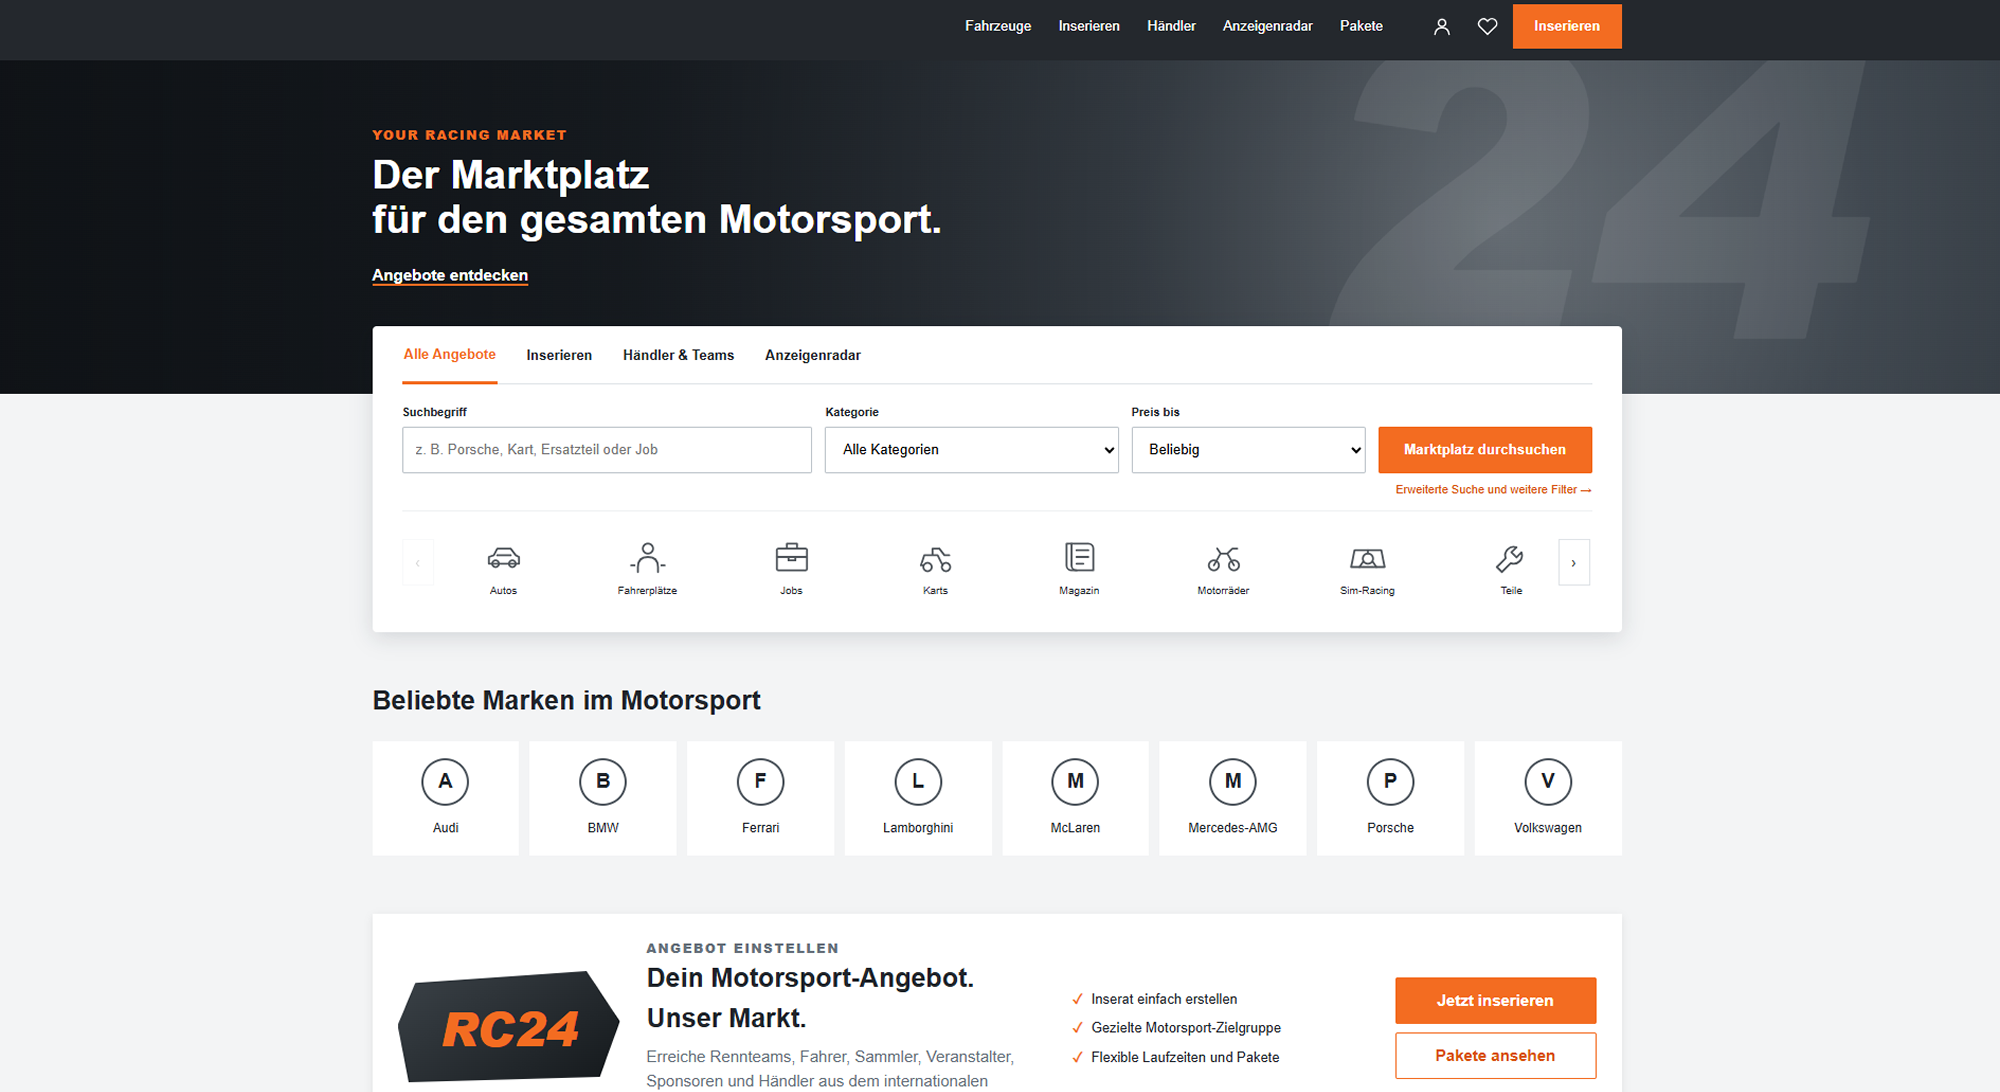Viewport: 2000px width, 1092px height.
Task: Choose the Porsche brand card
Action: pos(1391,798)
